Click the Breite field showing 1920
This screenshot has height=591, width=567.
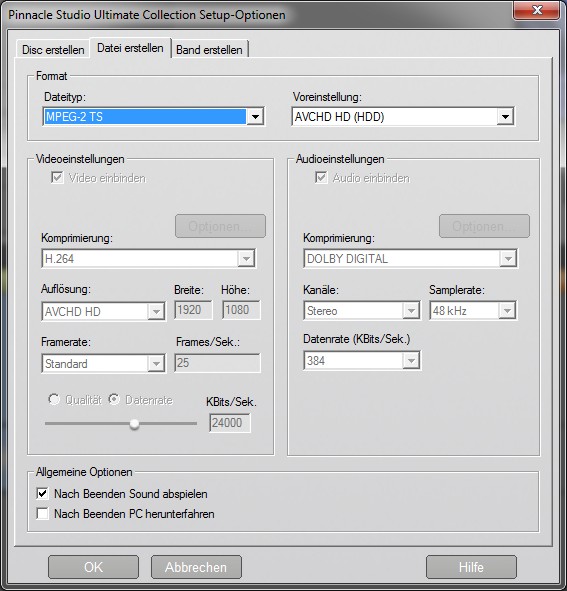coord(193,310)
